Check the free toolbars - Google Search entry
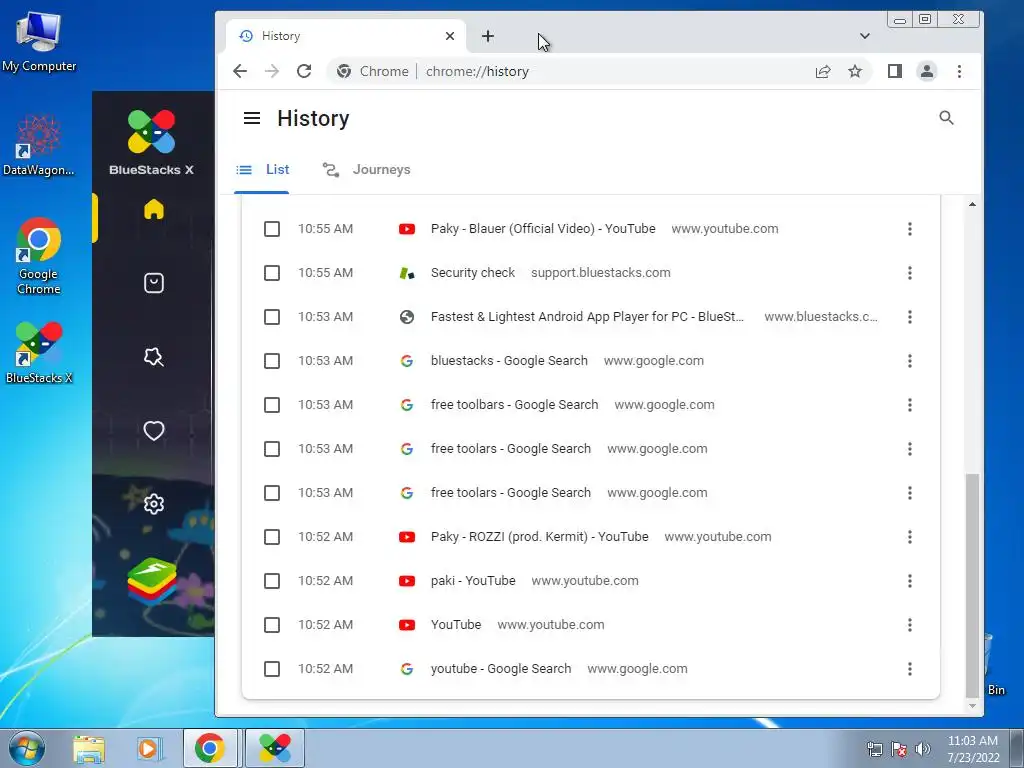This screenshot has height=768, width=1024. pos(272,405)
